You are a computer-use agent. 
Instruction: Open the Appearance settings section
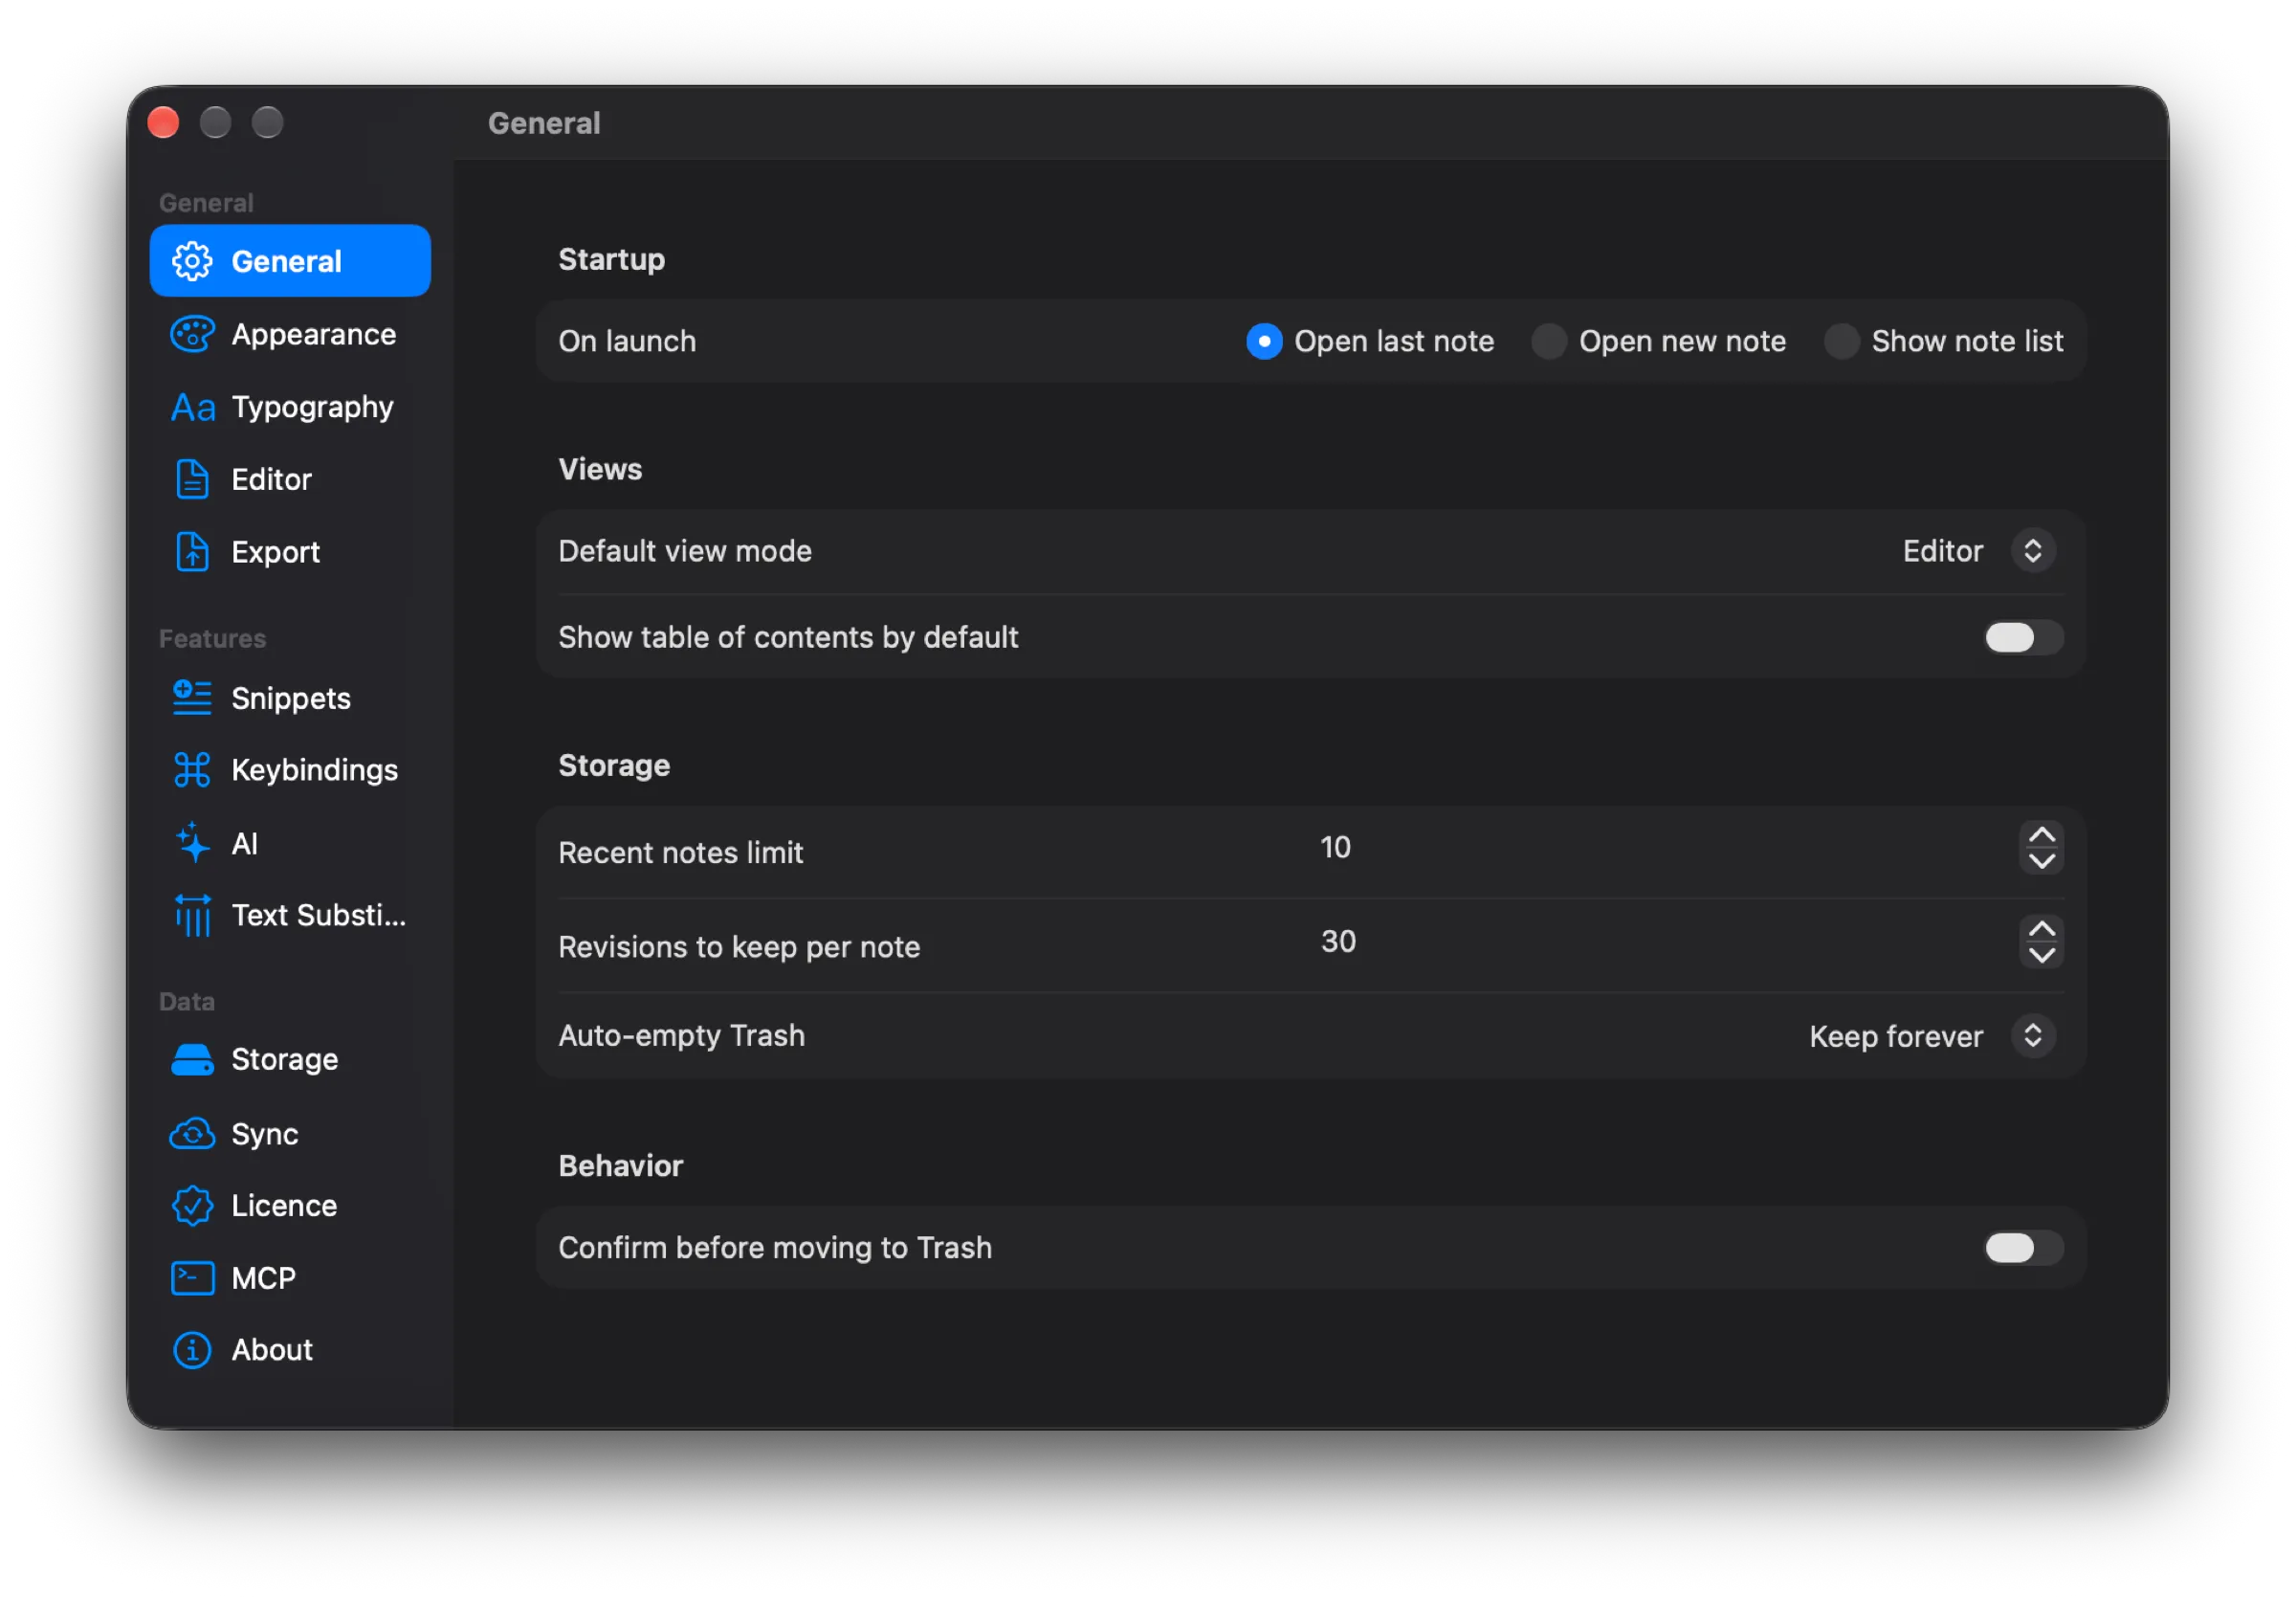(x=290, y=334)
